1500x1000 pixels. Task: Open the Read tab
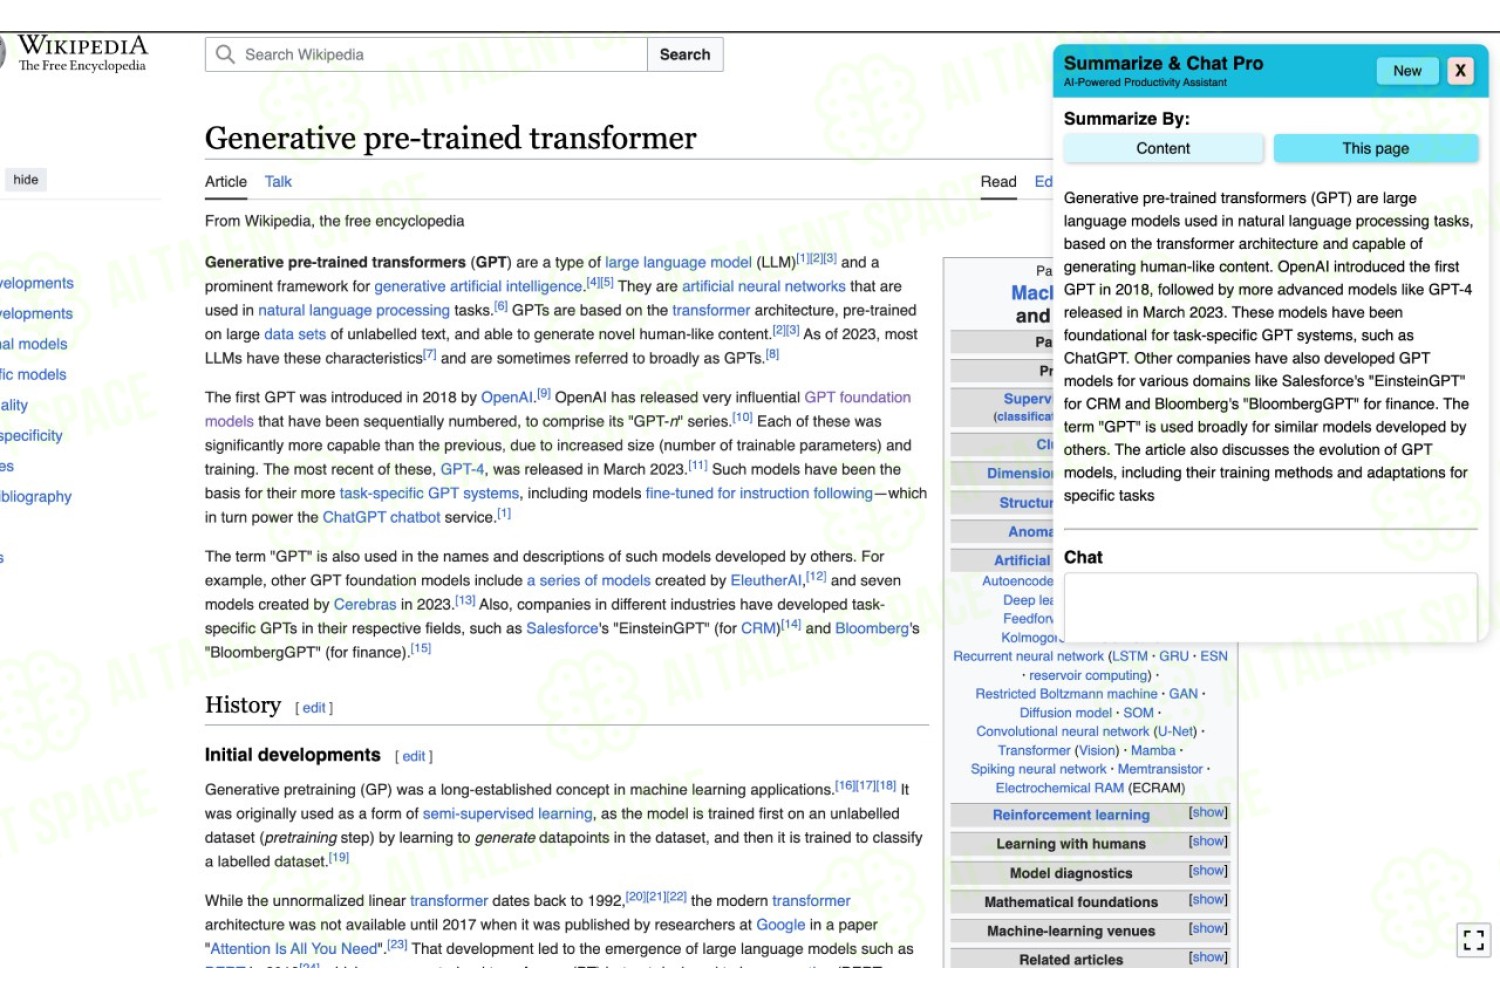pyautogui.click(x=998, y=181)
